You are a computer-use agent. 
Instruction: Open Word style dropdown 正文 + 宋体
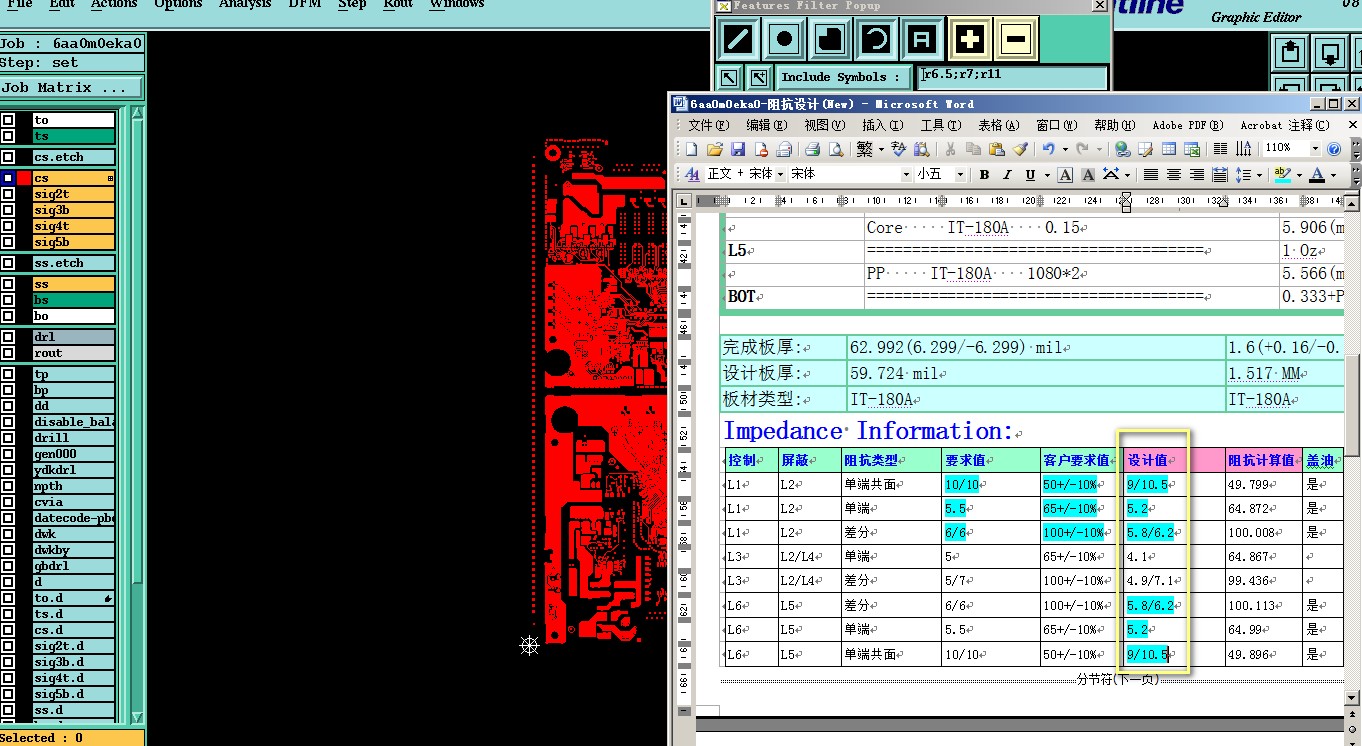780,174
